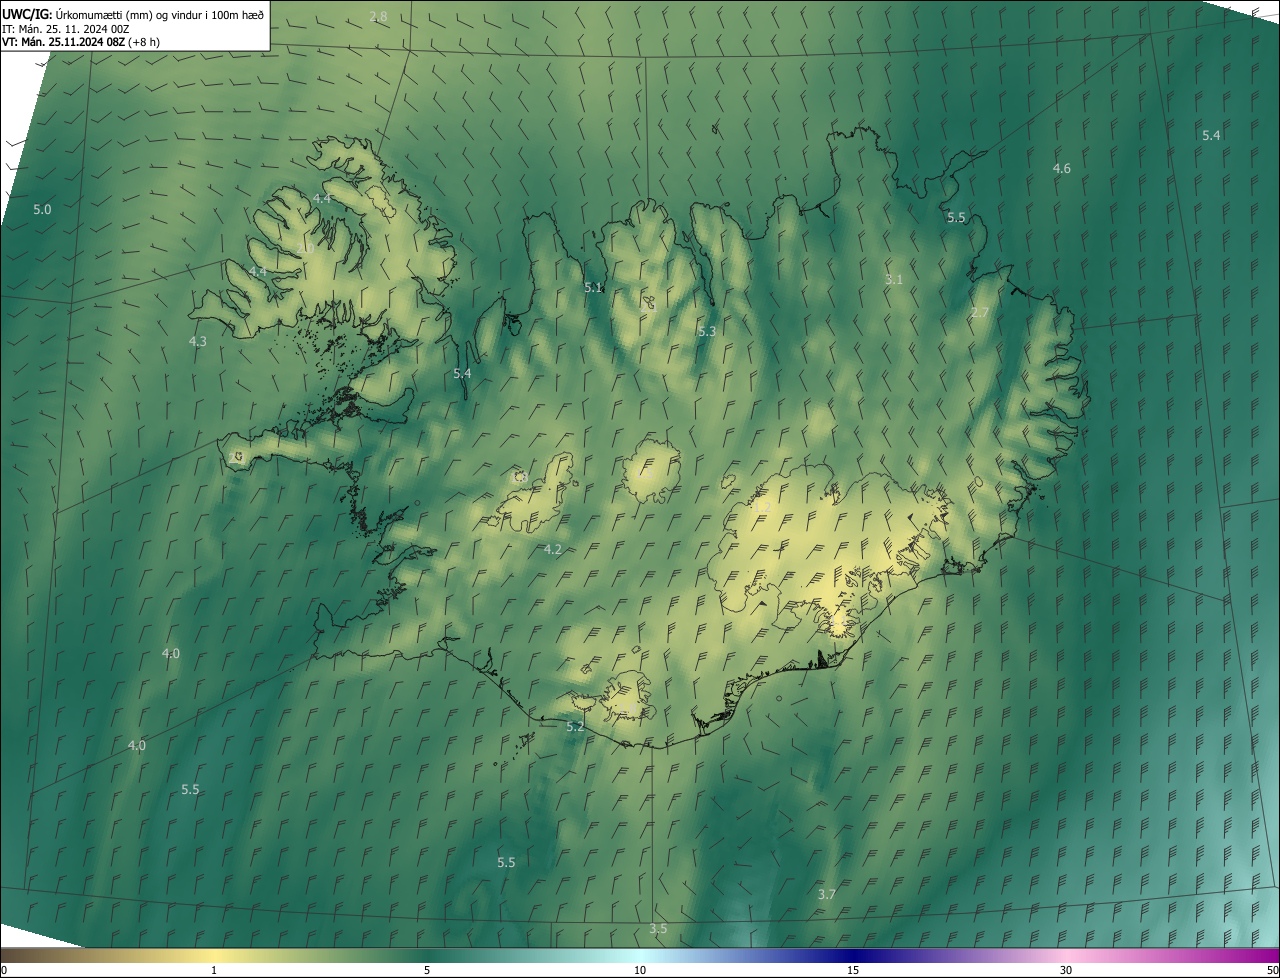Click the 2.8 value on the map
The width and height of the screenshot is (1280, 978).
[x=379, y=16]
